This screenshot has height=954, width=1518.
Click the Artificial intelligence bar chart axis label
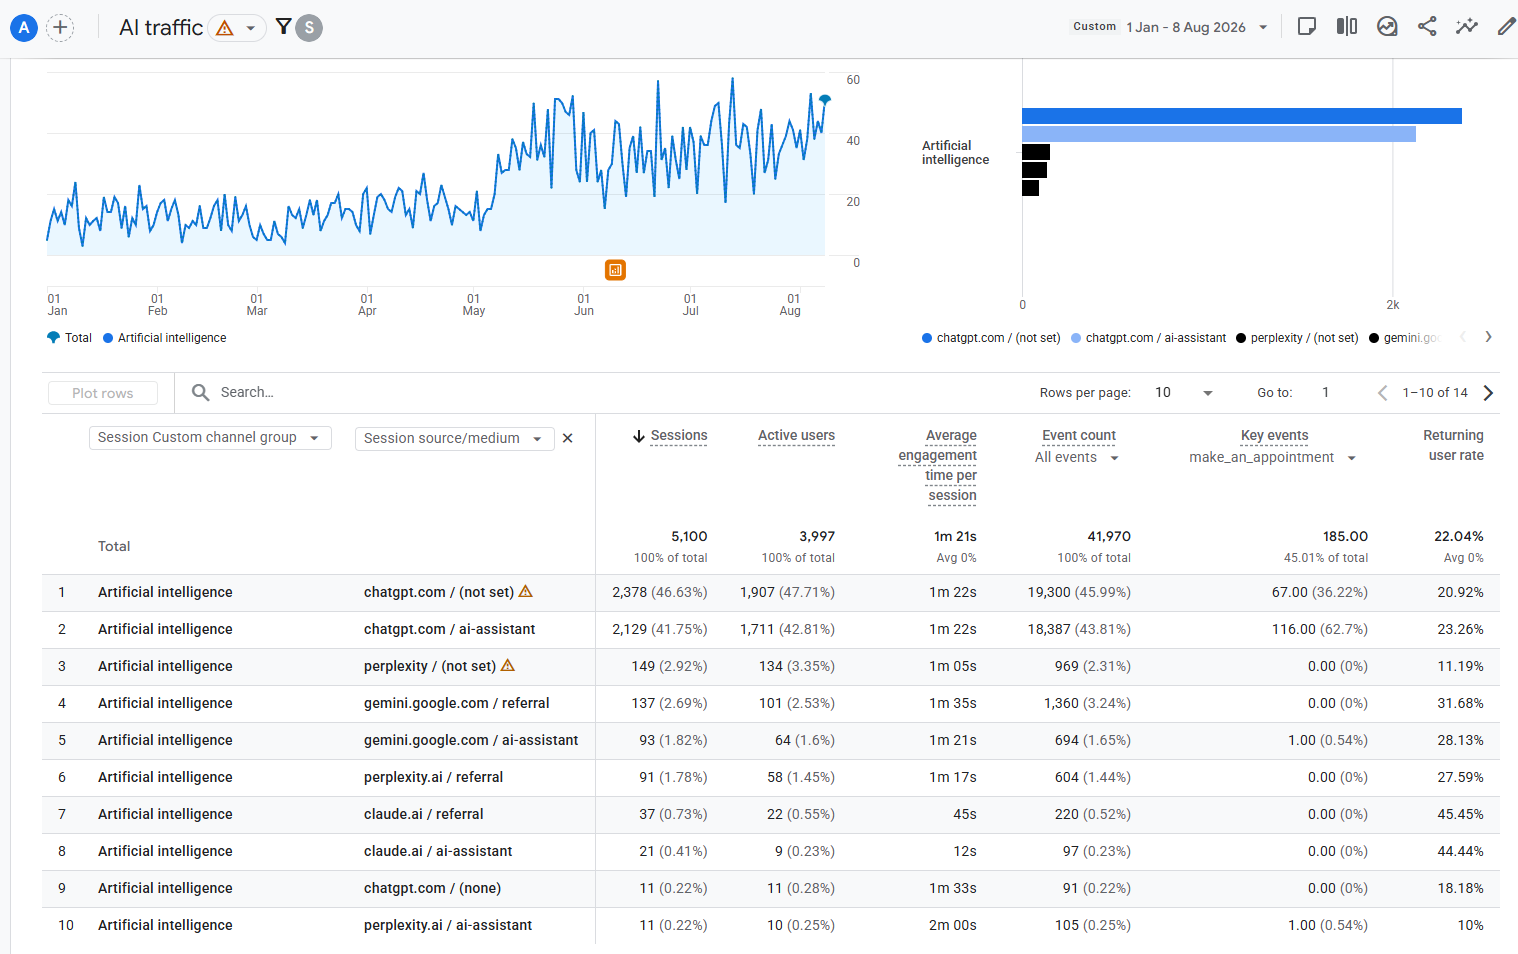[x=956, y=153]
